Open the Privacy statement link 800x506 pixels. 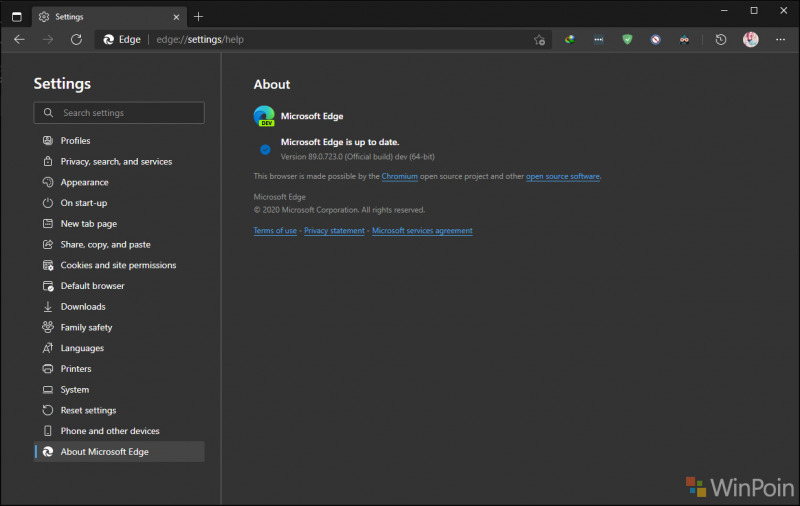pyautogui.click(x=334, y=231)
